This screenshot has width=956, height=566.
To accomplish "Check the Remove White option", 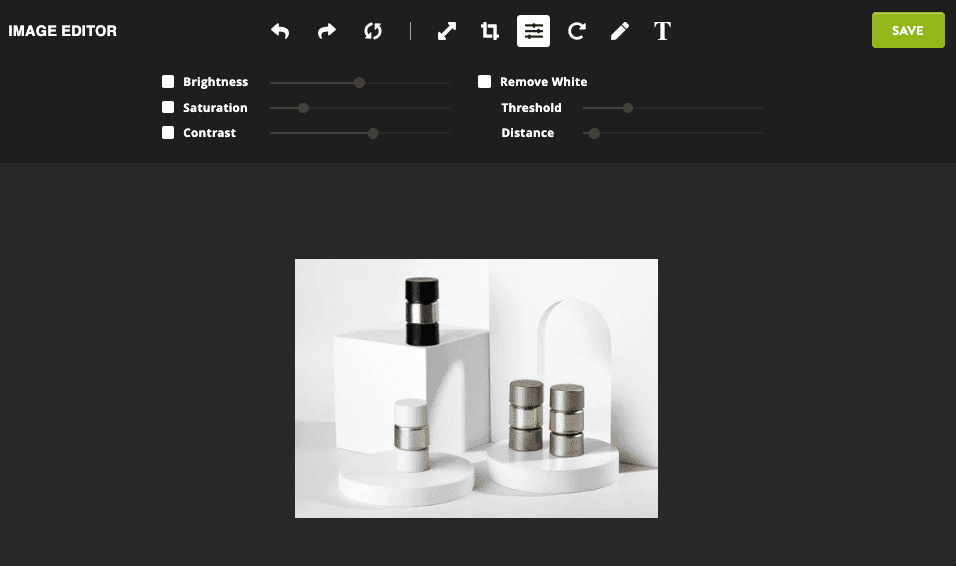I will [484, 81].
